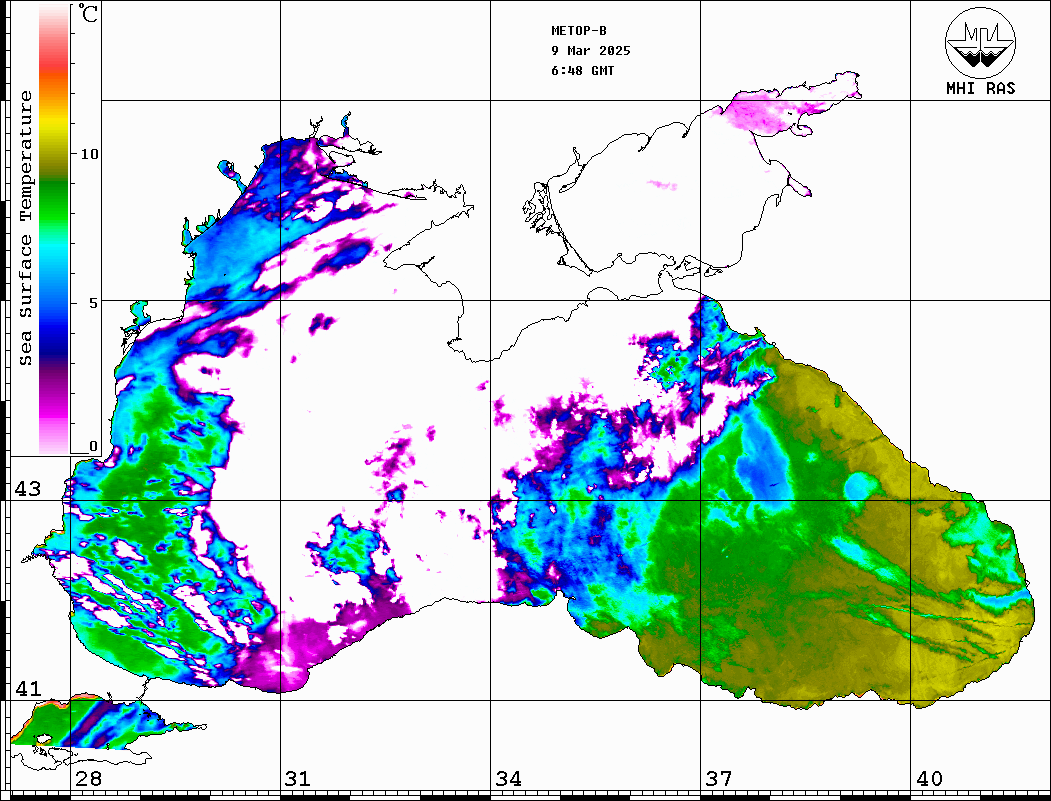Screen dimensions: 1051x801
Task: Click the SST color scale bar
Action: click(54, 229)
